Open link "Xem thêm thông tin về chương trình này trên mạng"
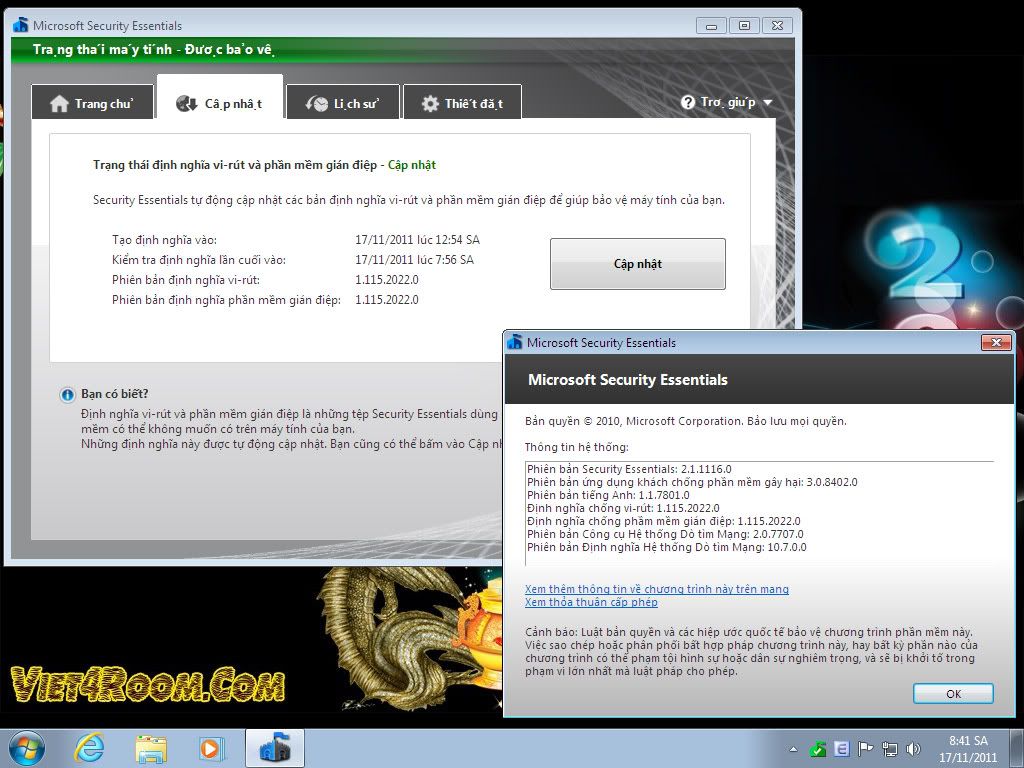Image resolution: width=1024 pixels, height=768 pixels. [656, 589]
